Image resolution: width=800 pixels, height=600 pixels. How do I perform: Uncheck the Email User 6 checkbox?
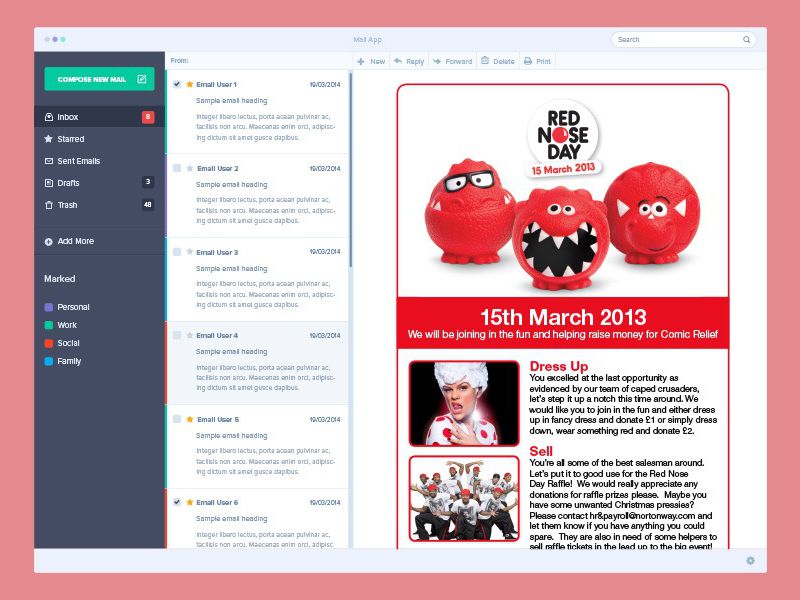pyautogui.click(x=177, y=502)
